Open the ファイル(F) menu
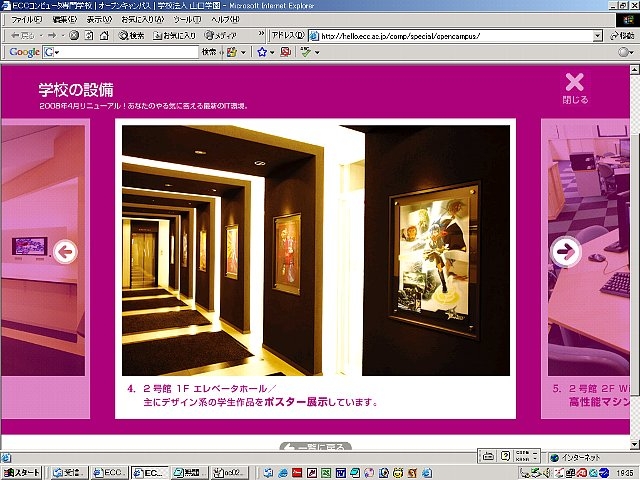 click(x=26, y=19)
